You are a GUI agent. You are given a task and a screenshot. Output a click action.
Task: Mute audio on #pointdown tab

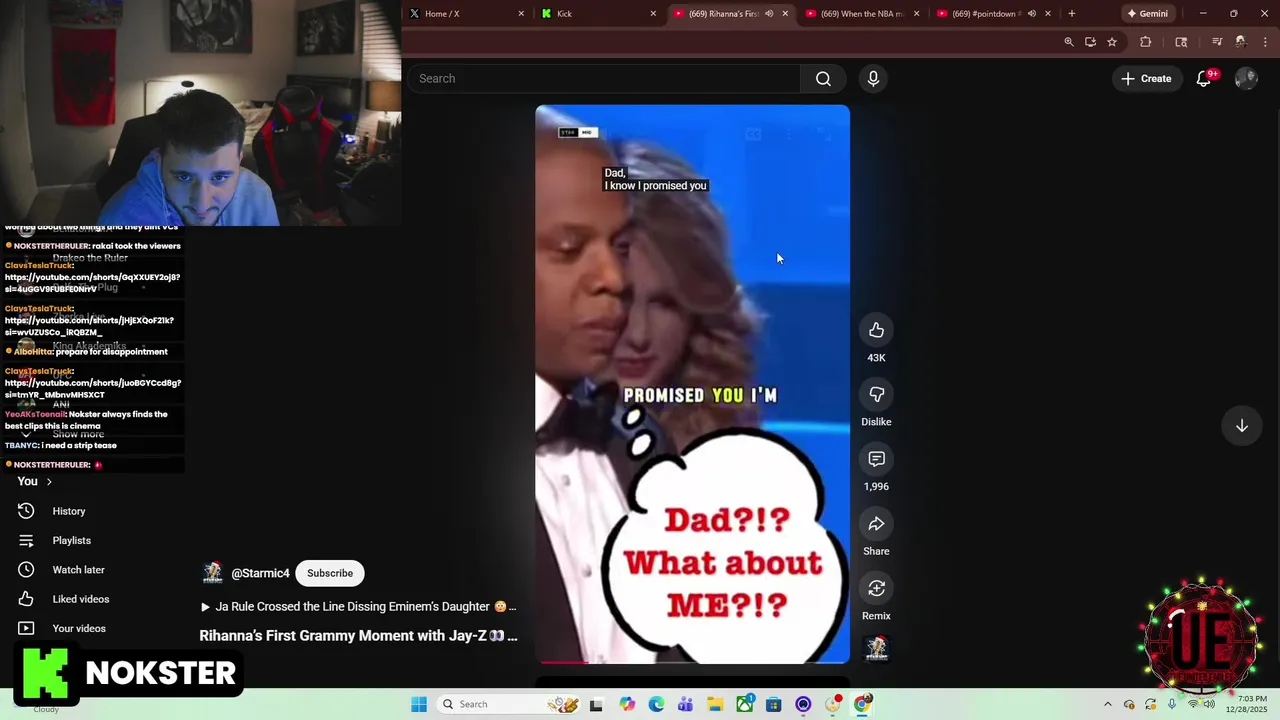(x=1031, y=14)
